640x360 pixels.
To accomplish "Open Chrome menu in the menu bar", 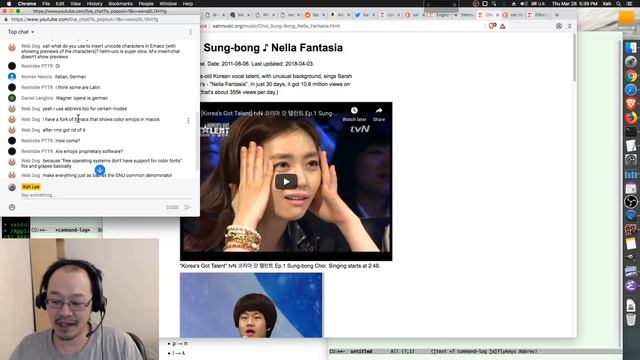I will [27, 4].
